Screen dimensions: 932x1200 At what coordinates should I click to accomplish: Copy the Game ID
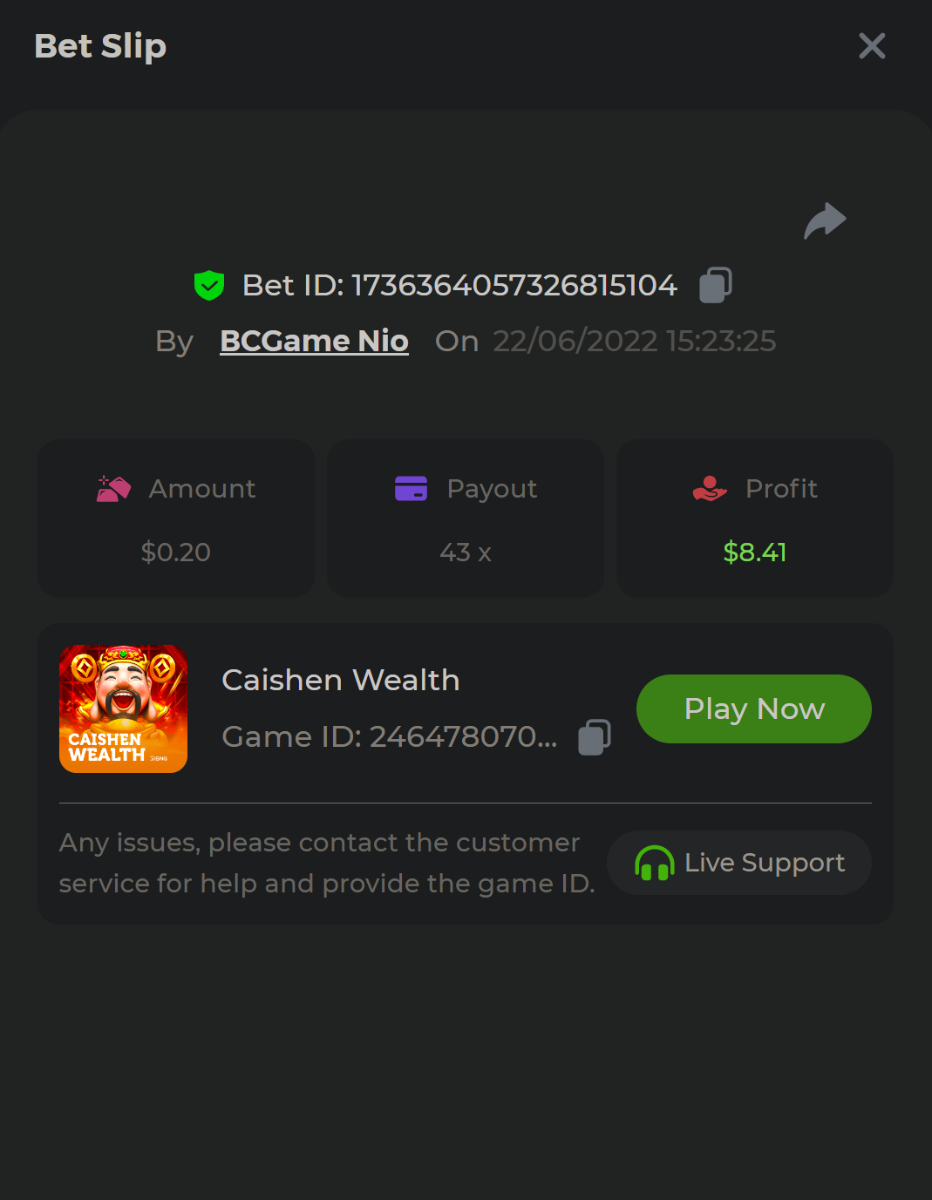click(594, 737)
